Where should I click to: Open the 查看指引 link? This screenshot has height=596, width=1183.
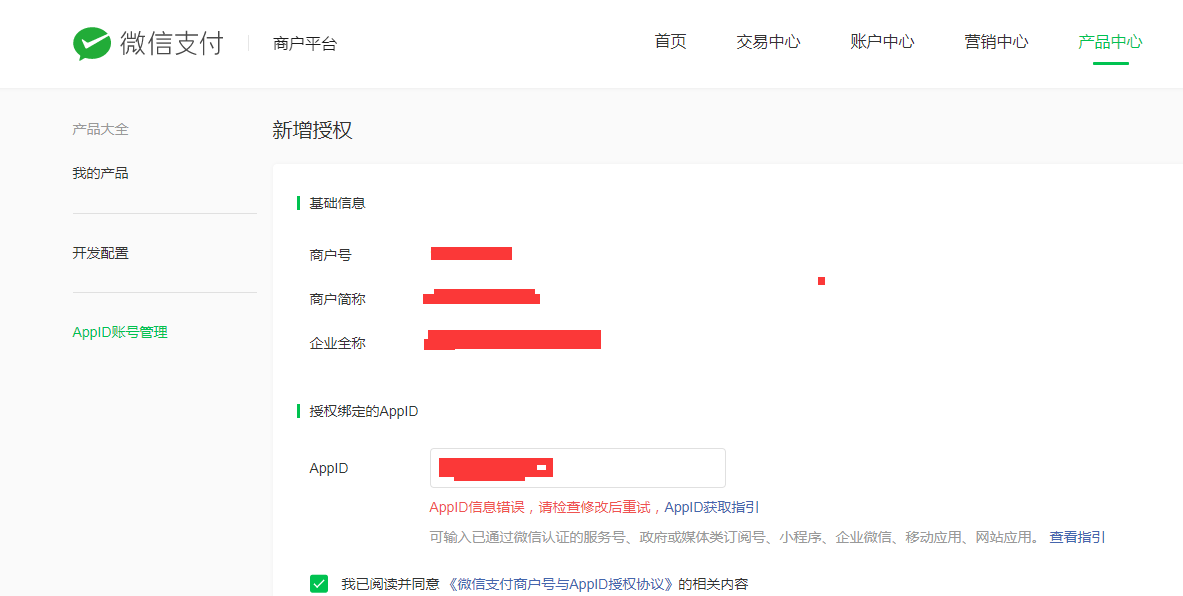[1077, 537]
